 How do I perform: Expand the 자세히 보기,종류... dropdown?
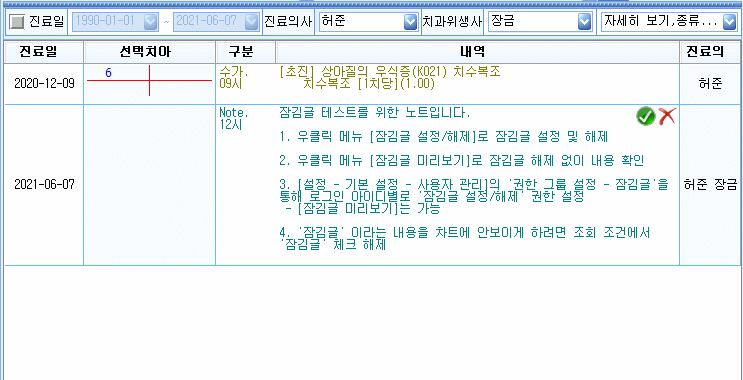pyautogui.click(x=729, y=22)
